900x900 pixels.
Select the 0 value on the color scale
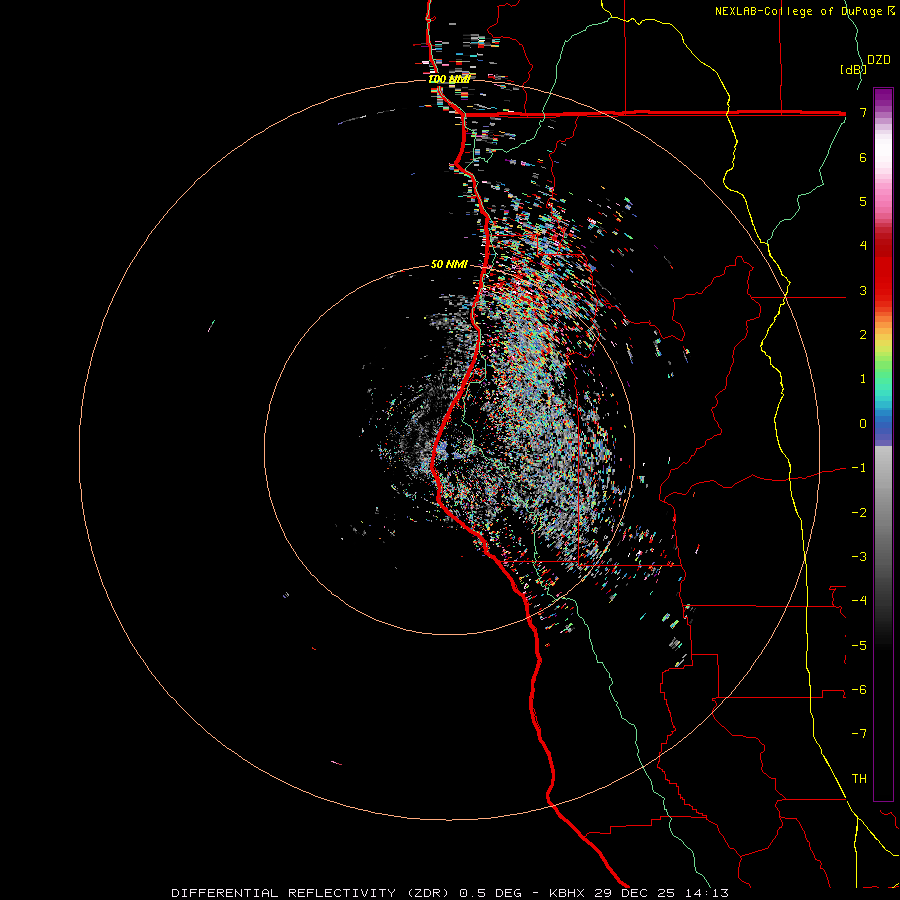pyautogui.click(x=863, y=424)
